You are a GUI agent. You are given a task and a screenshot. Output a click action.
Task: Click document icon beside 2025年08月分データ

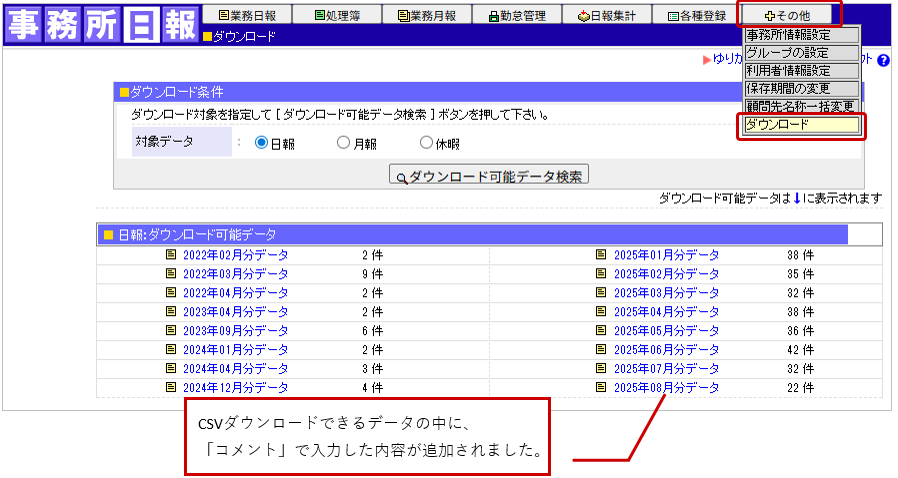(x=601, y=386)
